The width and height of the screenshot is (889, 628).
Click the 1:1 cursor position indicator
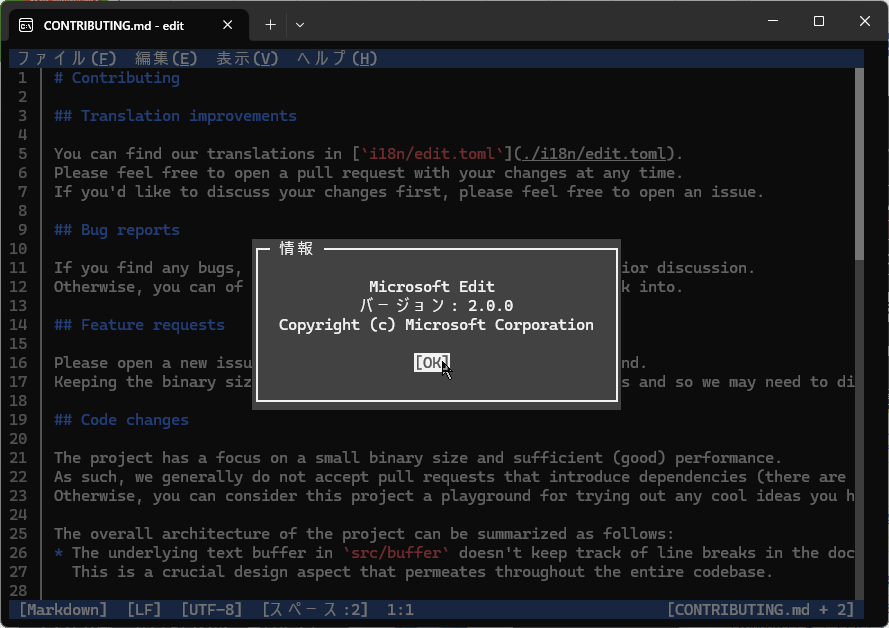[x=400, y=610]
